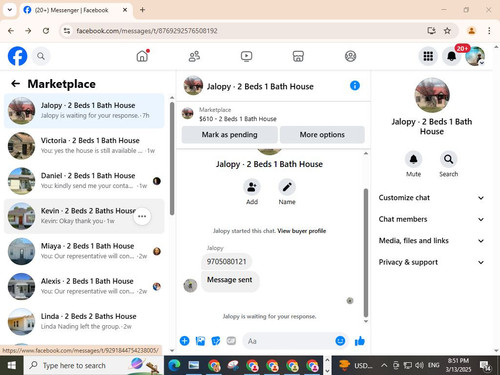Open the Marketplace storefront icon

[x=298, y=56]
